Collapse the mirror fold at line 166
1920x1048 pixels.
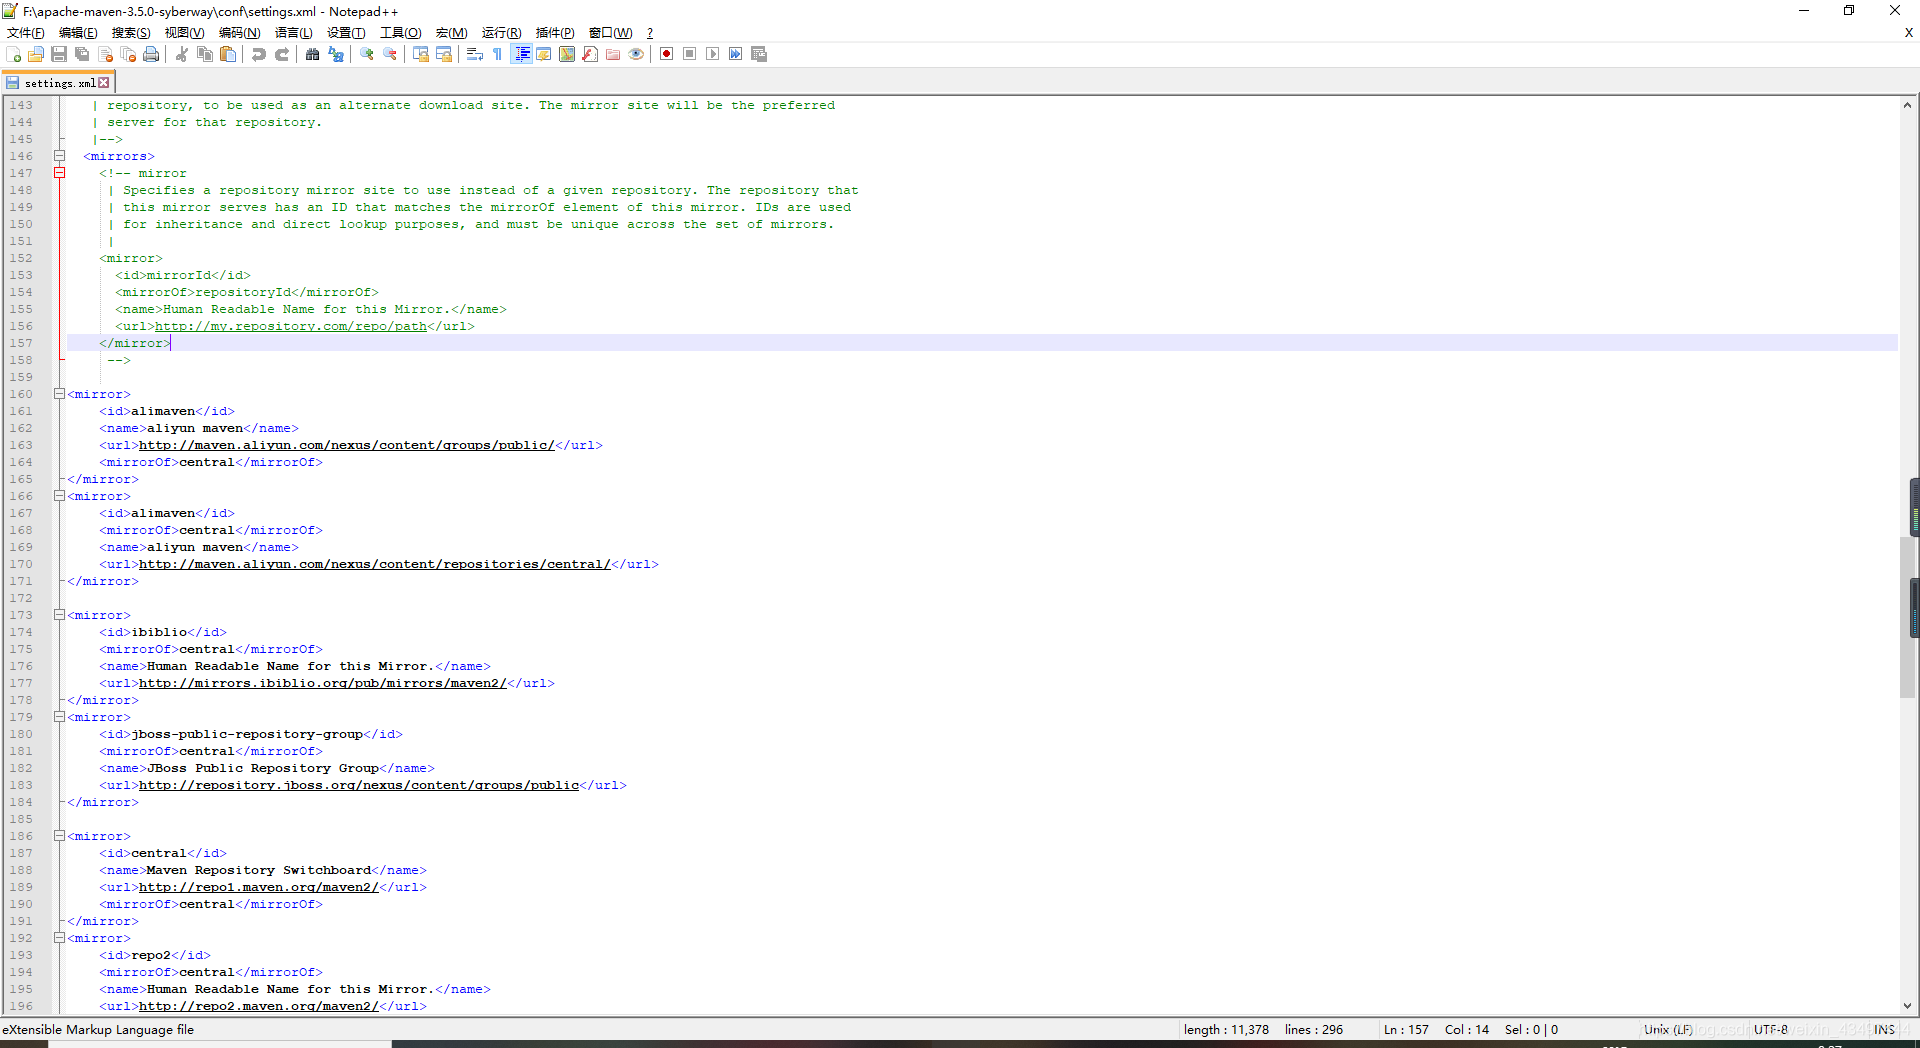(x=59, y=496)
